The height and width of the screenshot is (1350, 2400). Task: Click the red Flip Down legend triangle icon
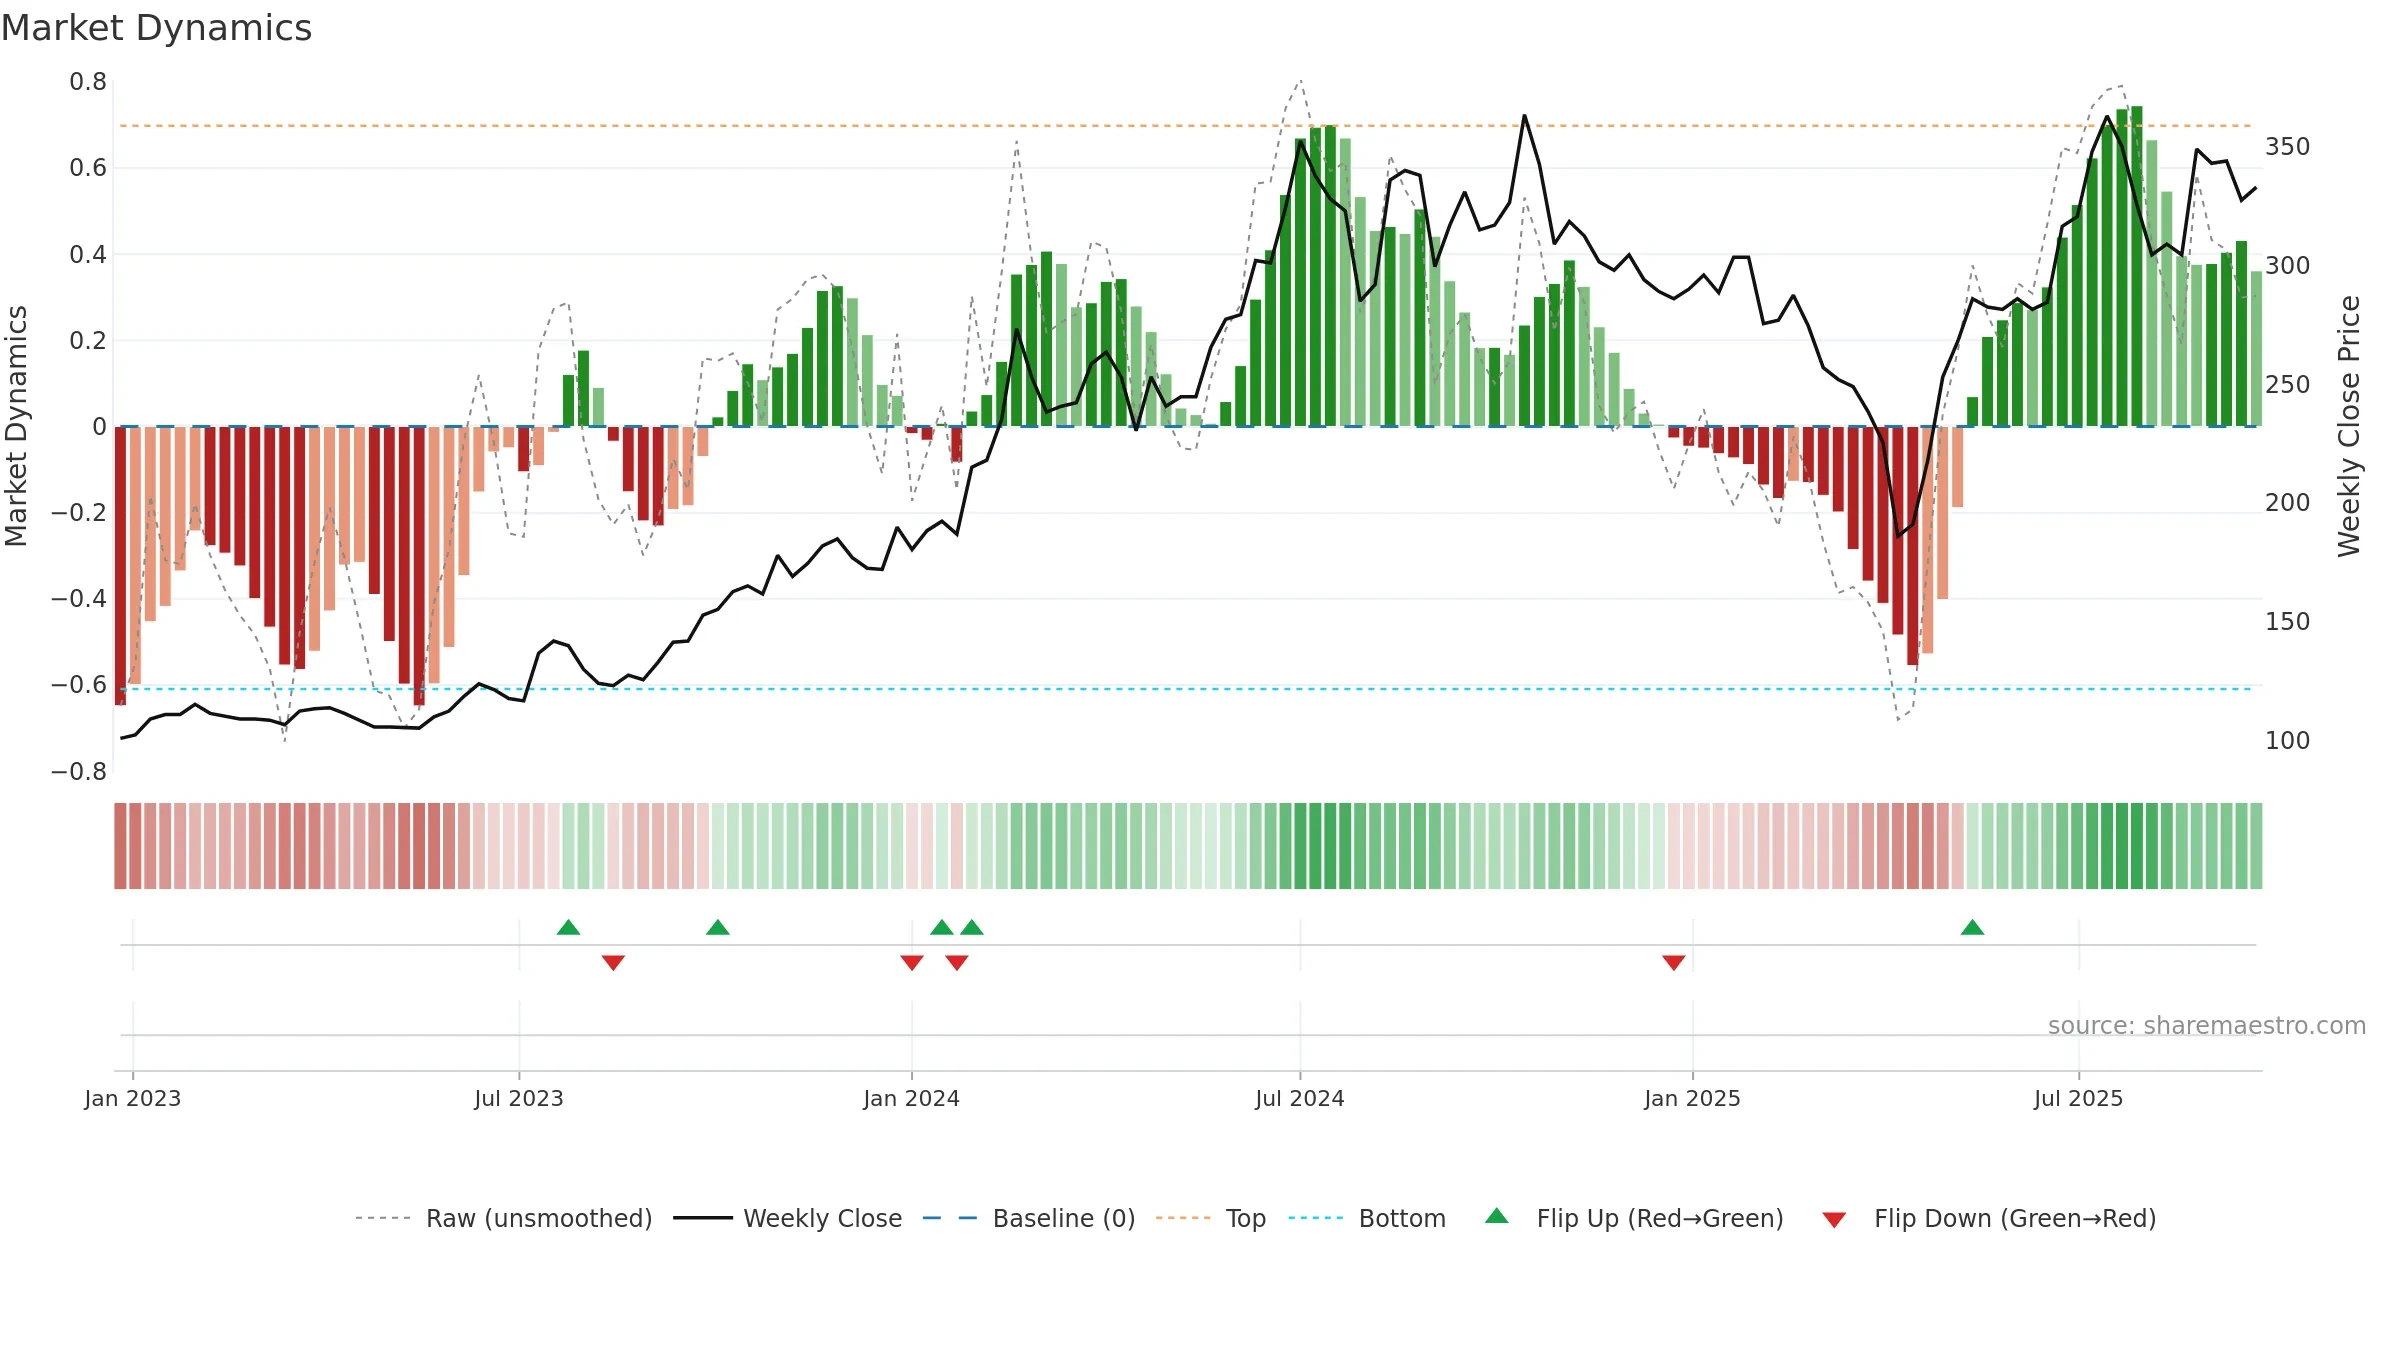click(1834, 1220)
